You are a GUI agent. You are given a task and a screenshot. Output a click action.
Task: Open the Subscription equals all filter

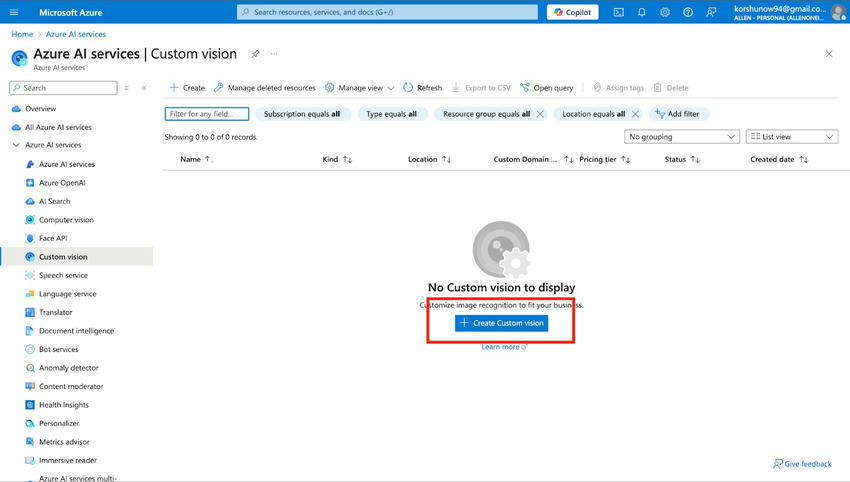pyautogui.click(x=302, y=114)
